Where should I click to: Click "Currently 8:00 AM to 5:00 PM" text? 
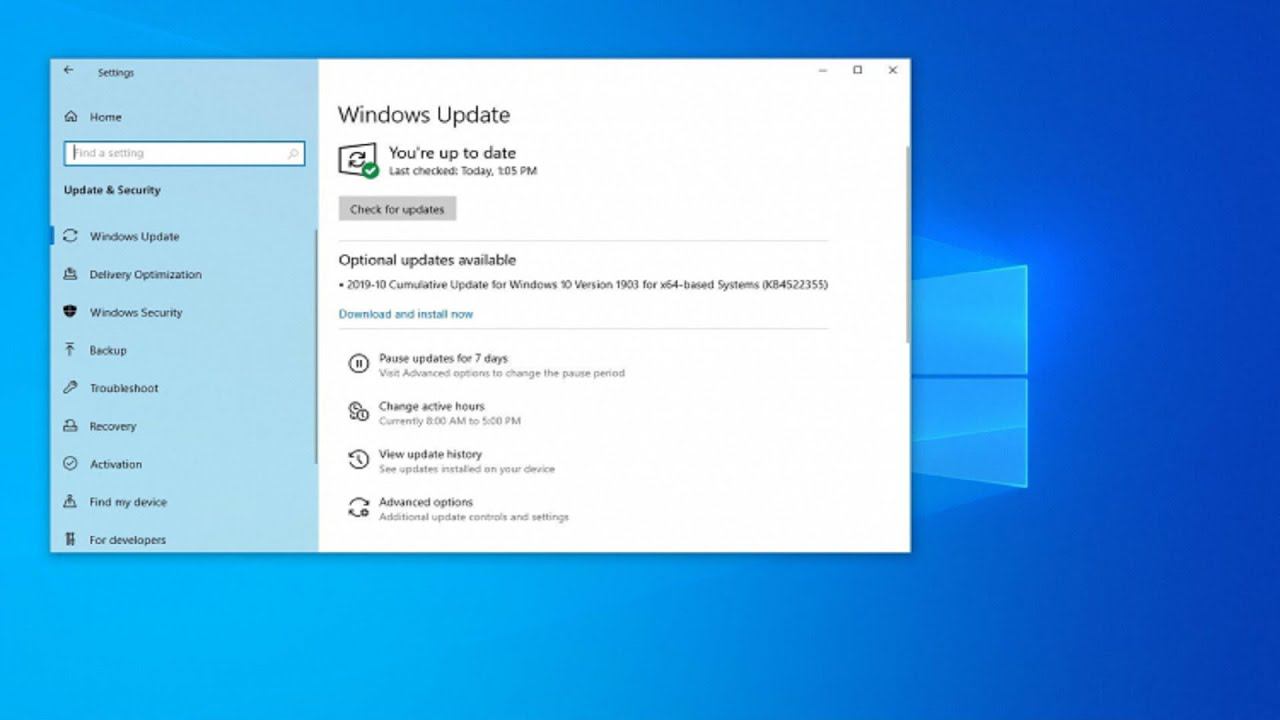coord(450,421)
